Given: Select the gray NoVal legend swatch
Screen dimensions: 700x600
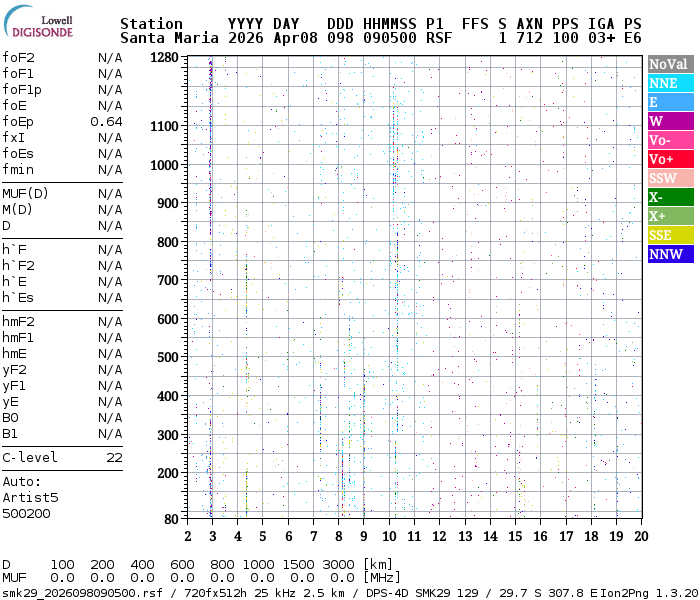Looking at the screenshot, I should (669, 64).
